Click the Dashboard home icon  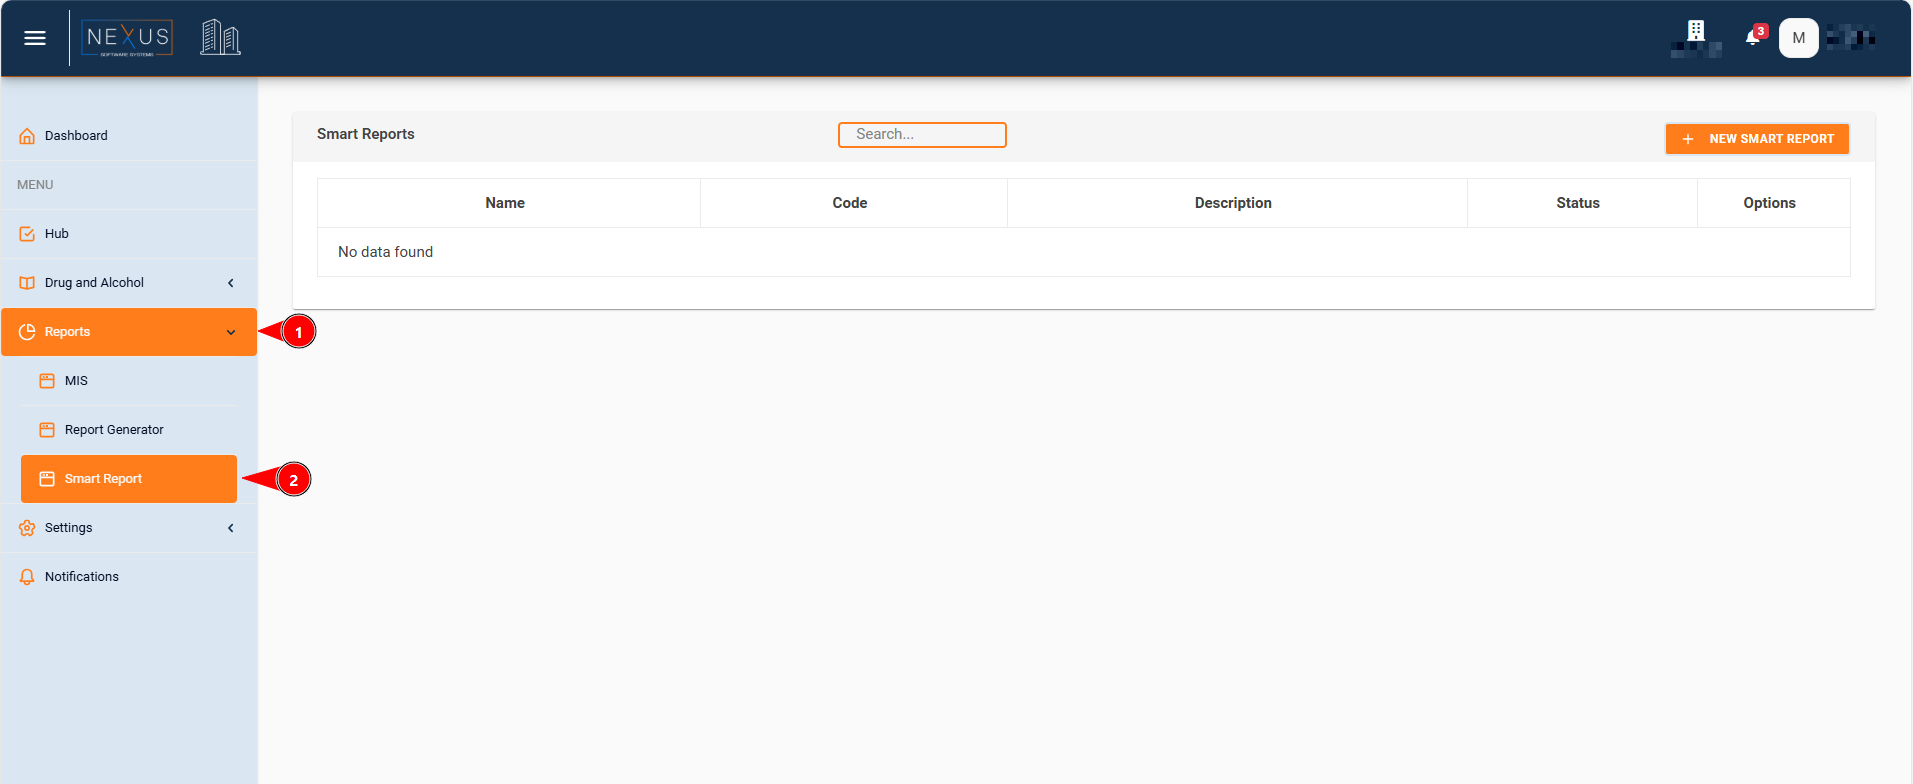pyautogui.click(x=27, y=136)
